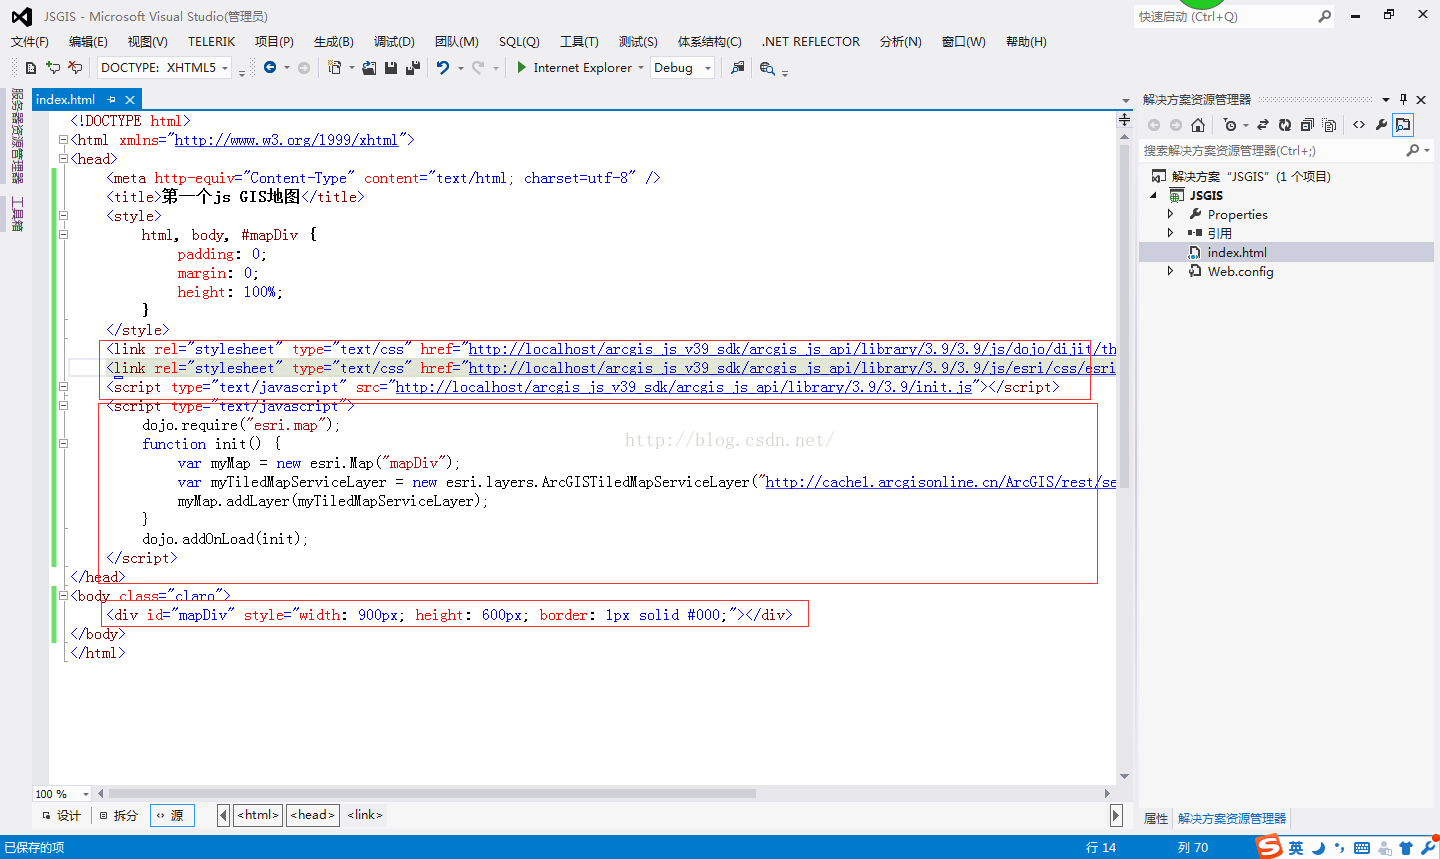The height and width of the screenshot is (859, 1440).
Task: Click the properties wrench icon in Solution Explorer toolbar
Action: click(1381, 125)
